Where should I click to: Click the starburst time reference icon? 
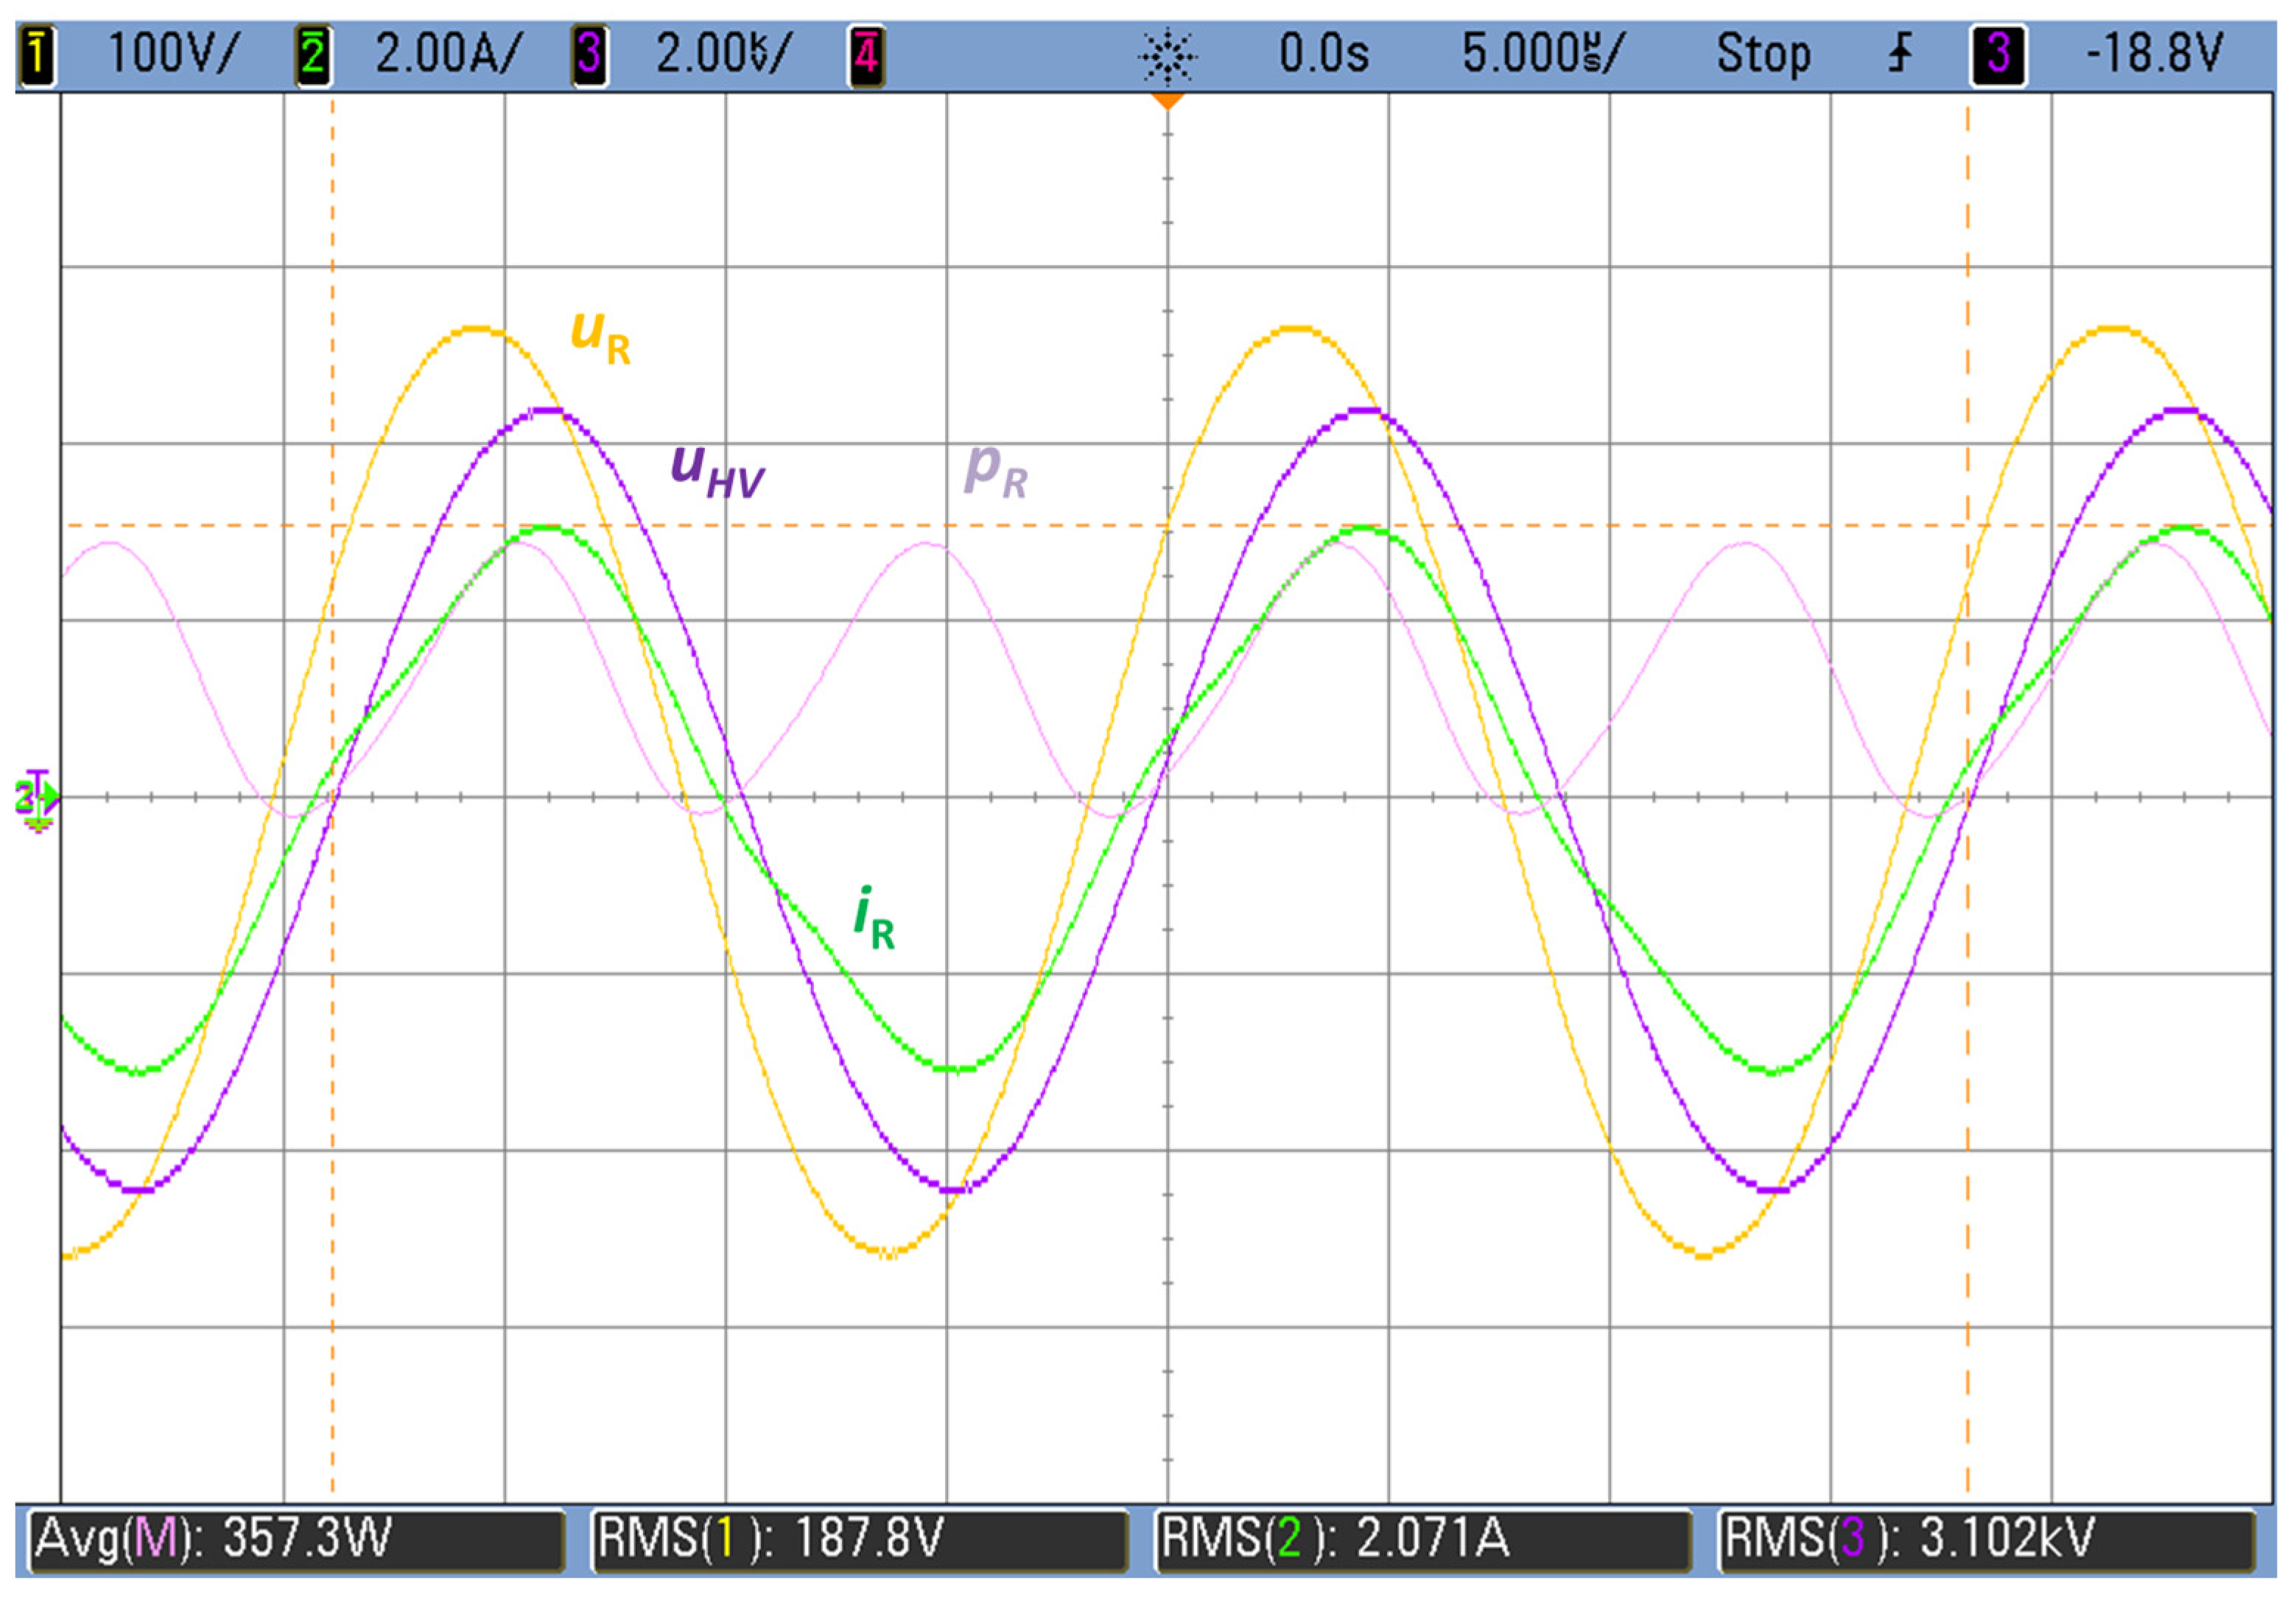pyautogui.click(x=1167, y=56)
